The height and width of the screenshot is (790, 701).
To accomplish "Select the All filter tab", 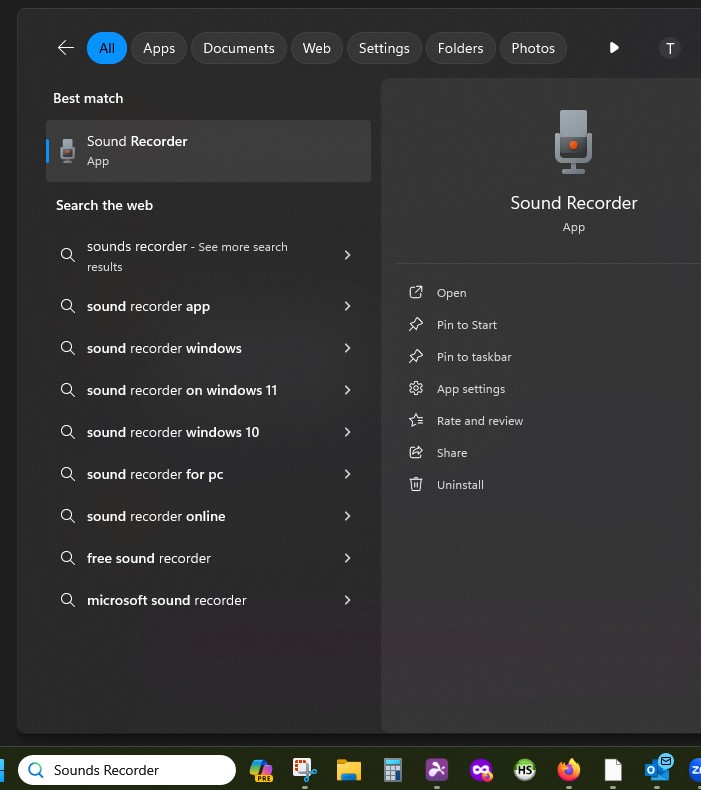I will click(x=107, y=48).
